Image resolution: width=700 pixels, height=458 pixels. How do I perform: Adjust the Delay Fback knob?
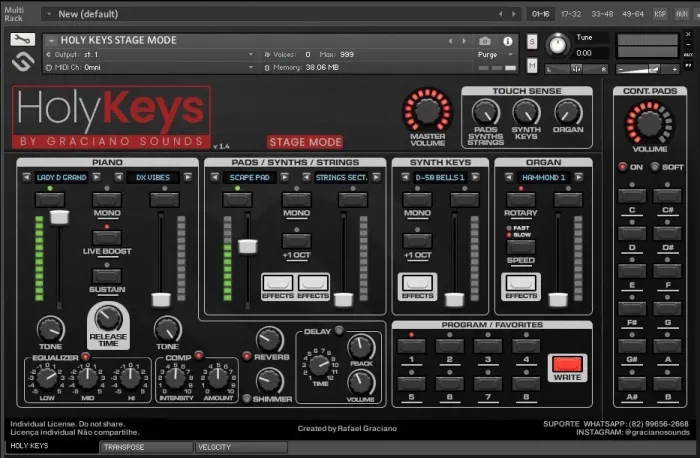(361, 347)
